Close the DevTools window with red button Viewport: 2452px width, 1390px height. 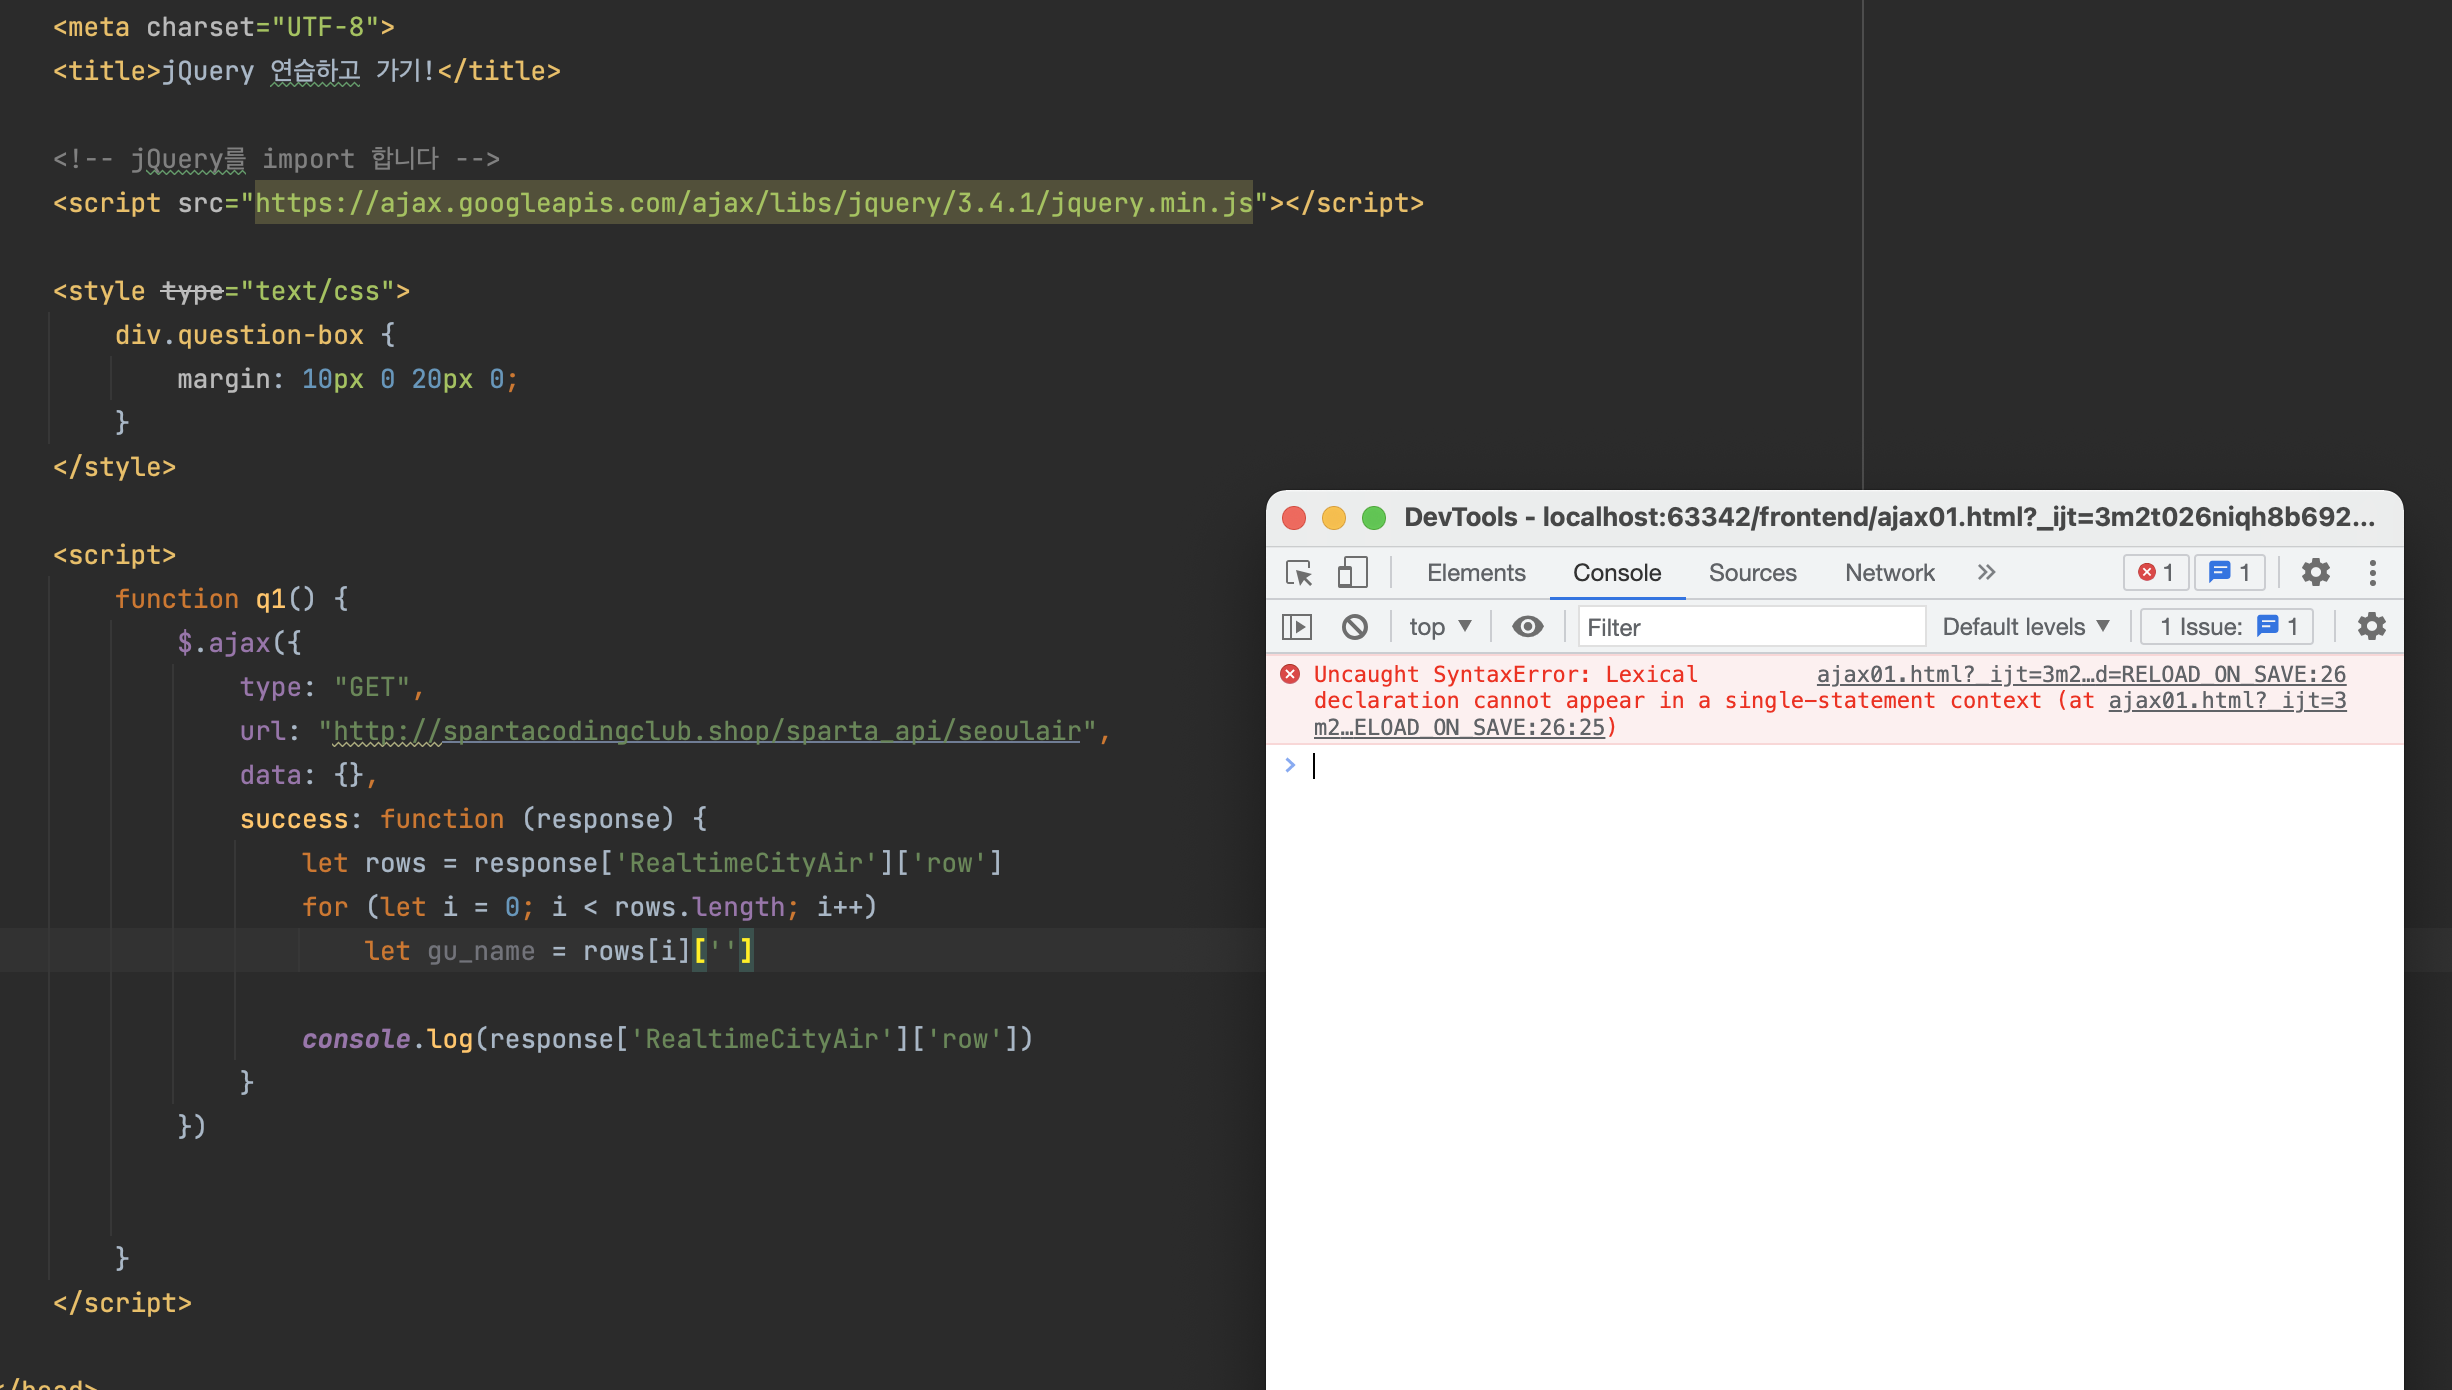click(x=1294, y=517)
